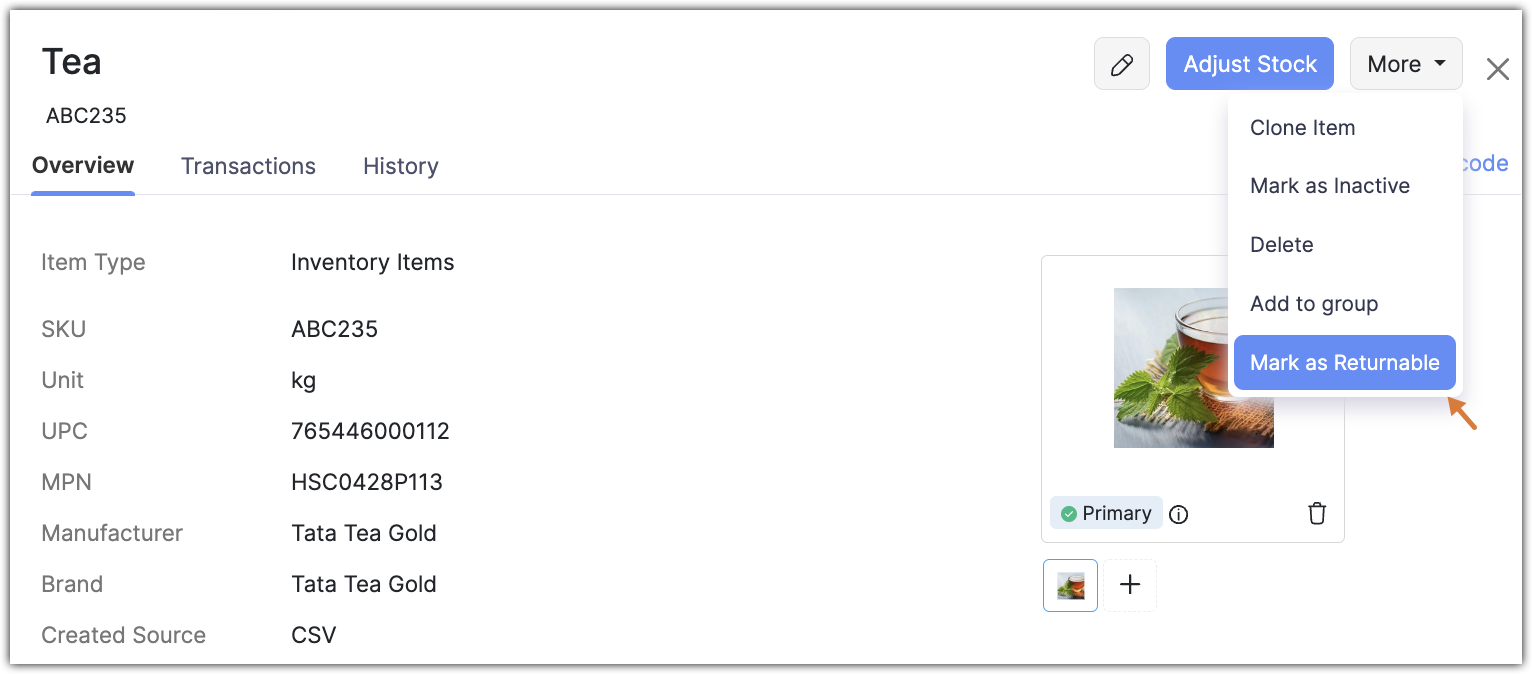Select the small tea image thumbnail
This screenshot has width=1532, height=674.
click(x=1070, y=585)
